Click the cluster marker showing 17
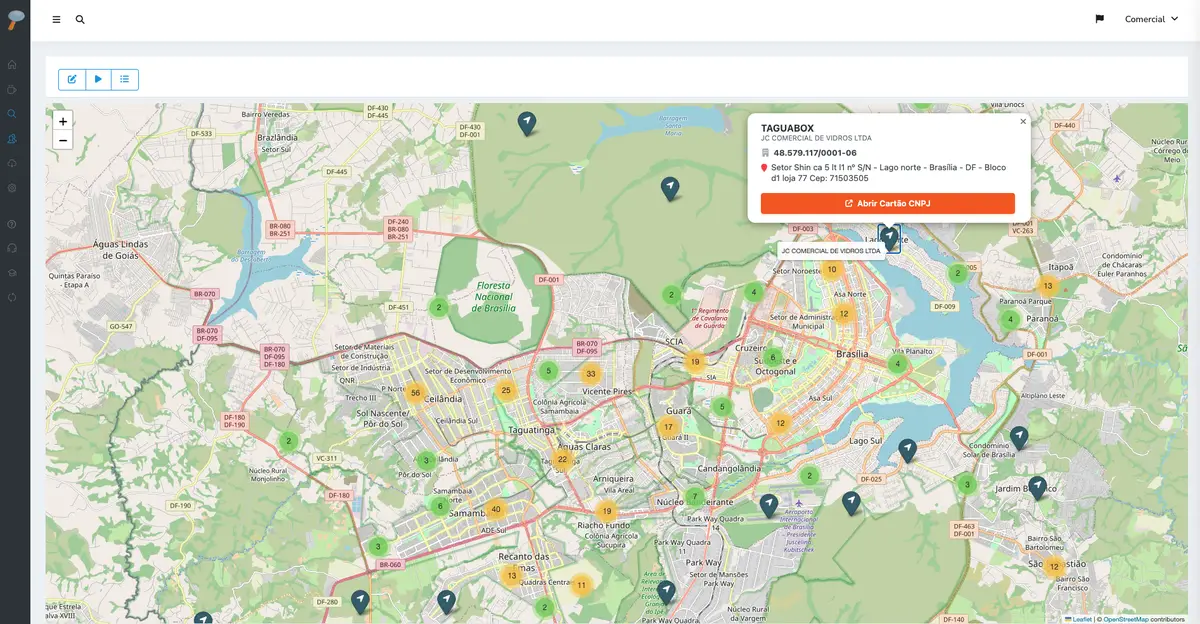 668,427
